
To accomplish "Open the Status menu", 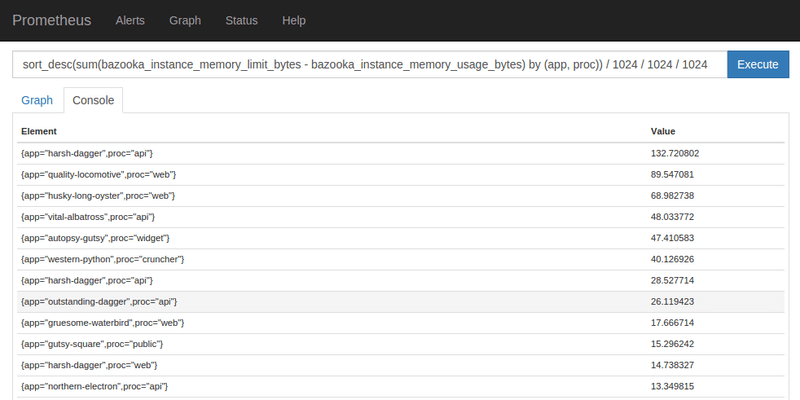I will [241, 20].
